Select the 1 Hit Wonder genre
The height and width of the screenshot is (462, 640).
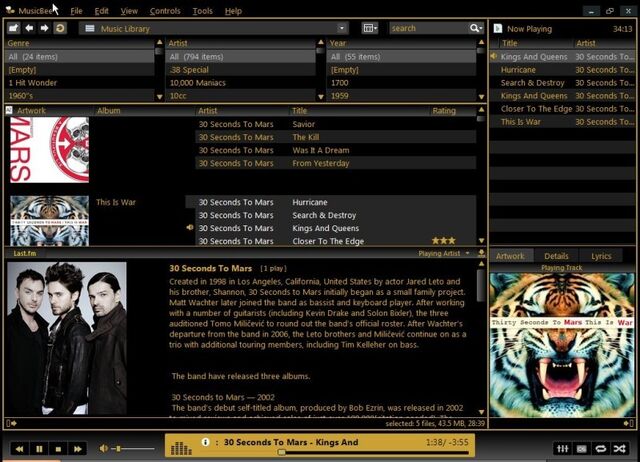tap(80, 83)
